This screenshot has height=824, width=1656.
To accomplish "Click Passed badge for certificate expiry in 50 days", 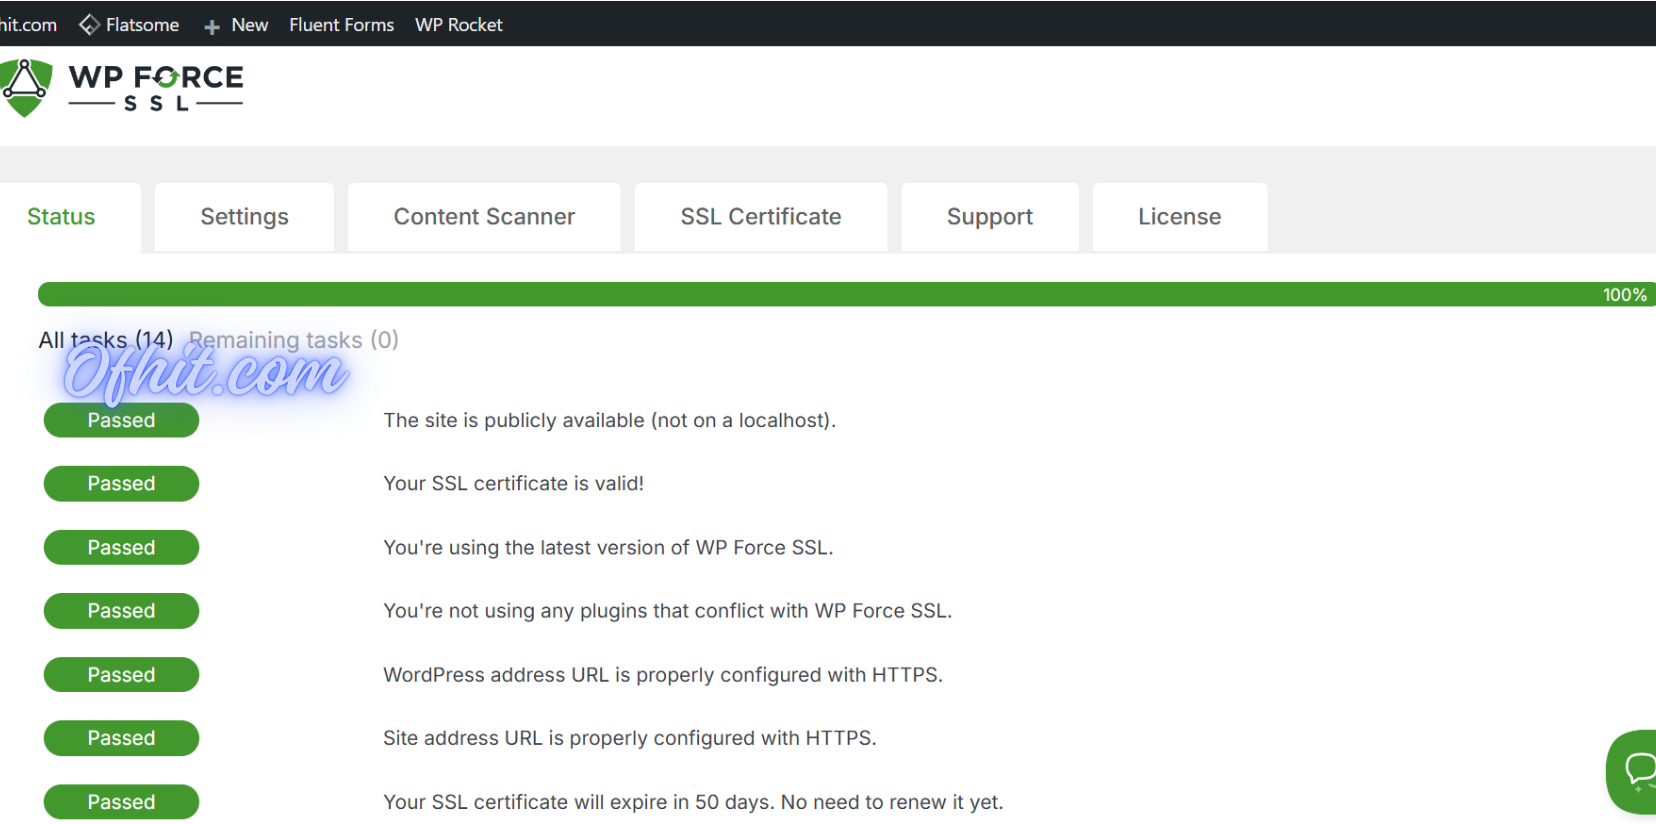I will (x=121, y=802).
